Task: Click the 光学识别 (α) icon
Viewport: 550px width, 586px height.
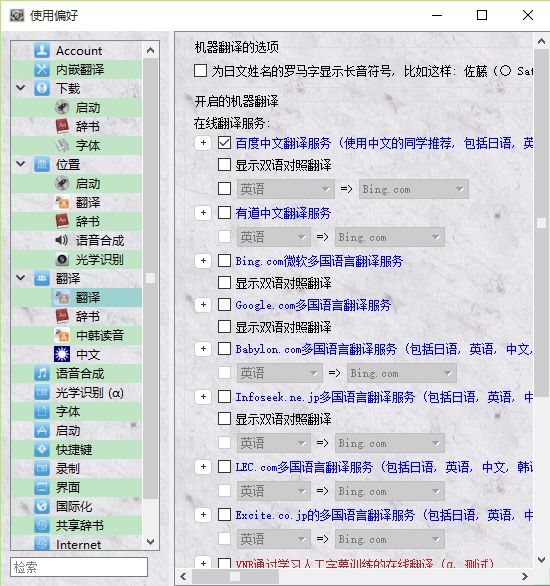Action: tap(41, 392)
